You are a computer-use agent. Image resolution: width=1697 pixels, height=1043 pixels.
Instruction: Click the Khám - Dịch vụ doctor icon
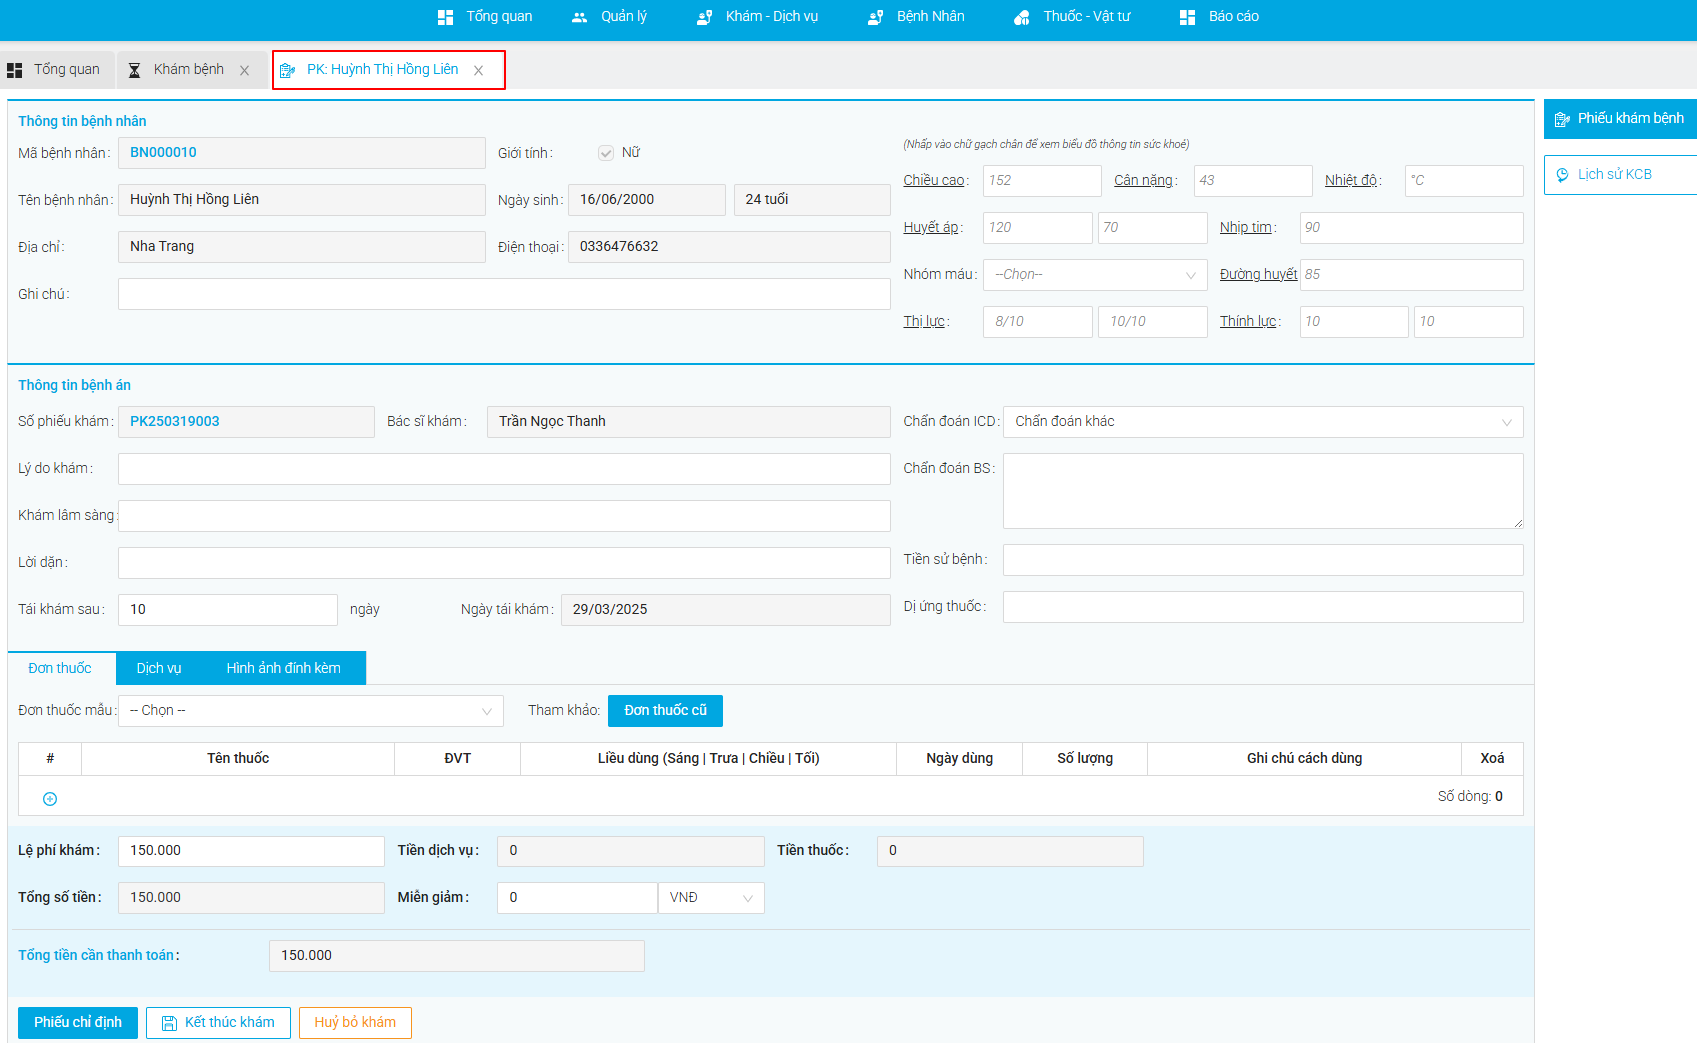click(x=704, y=17)
